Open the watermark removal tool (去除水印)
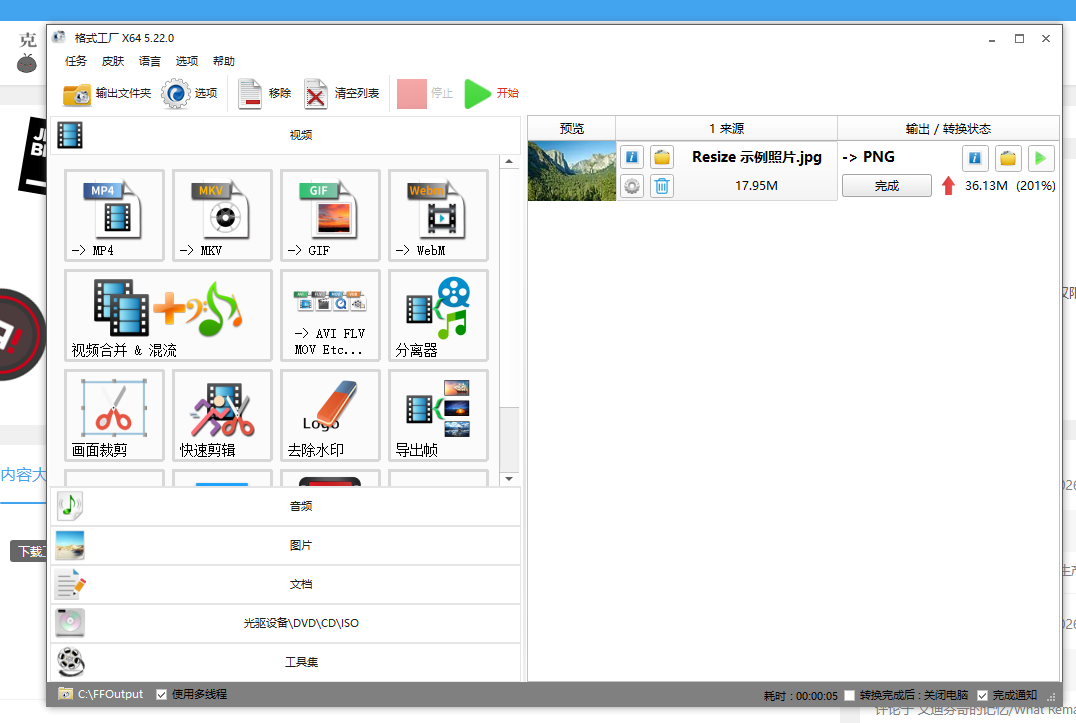The height and width of the screenshot is (723, 1076). (330, 415)
